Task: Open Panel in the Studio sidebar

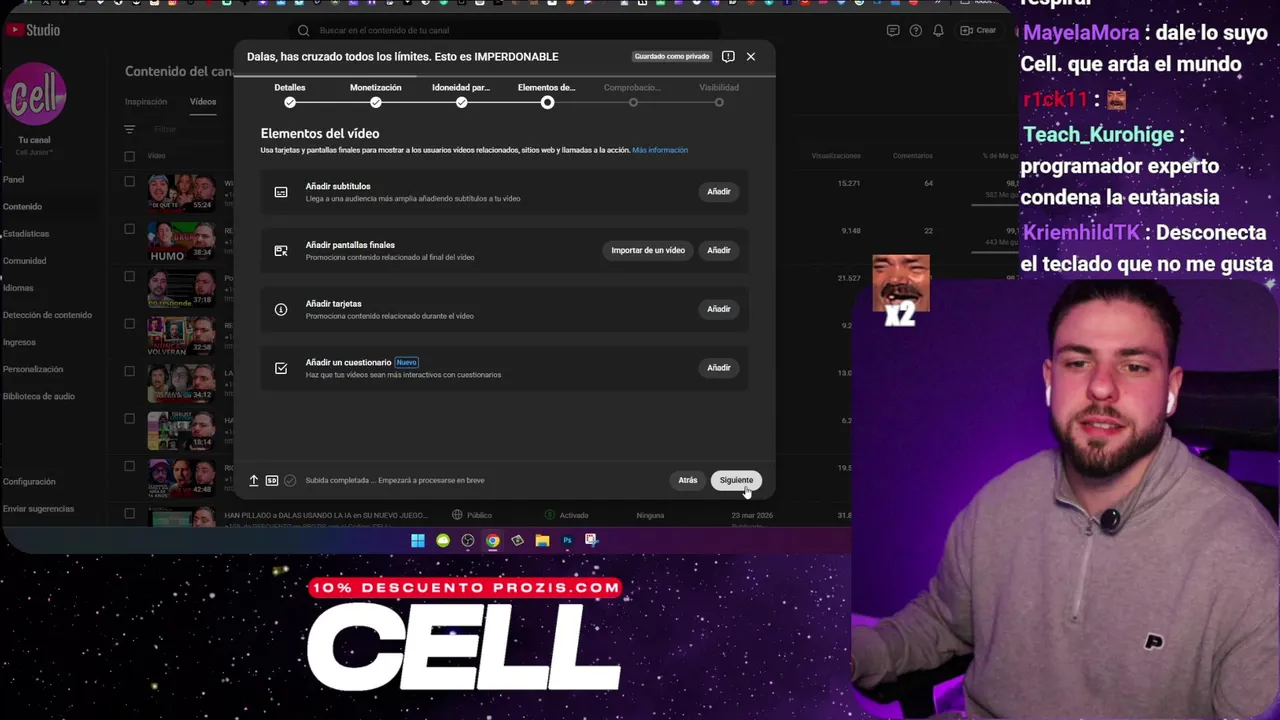Action: pos(13,180)
